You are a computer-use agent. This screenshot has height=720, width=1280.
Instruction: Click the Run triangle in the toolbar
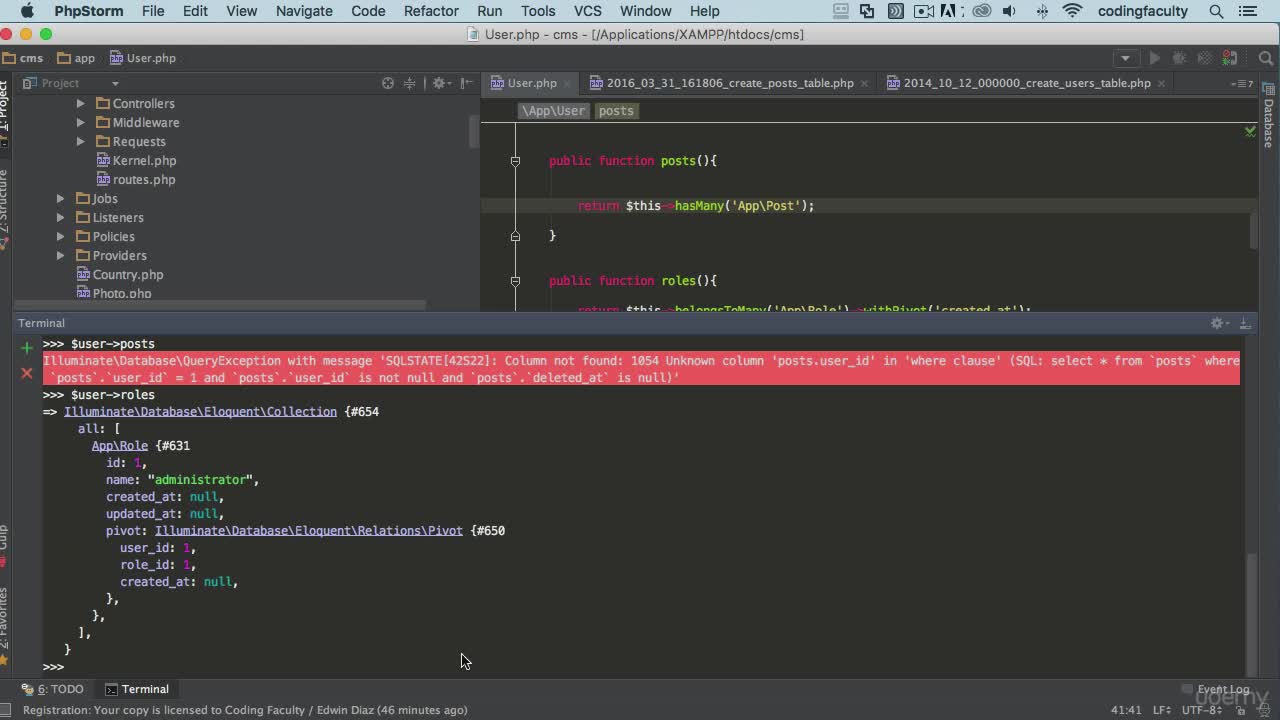pos(1154,58)
